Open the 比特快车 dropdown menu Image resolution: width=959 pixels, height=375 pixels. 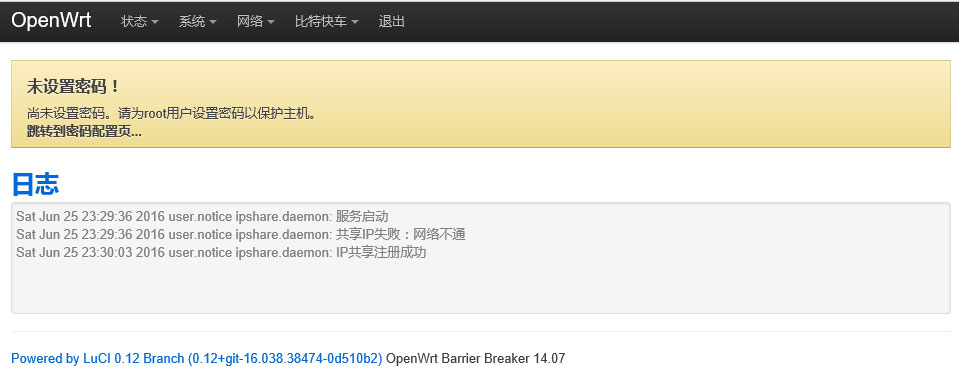tap(326, 21)
